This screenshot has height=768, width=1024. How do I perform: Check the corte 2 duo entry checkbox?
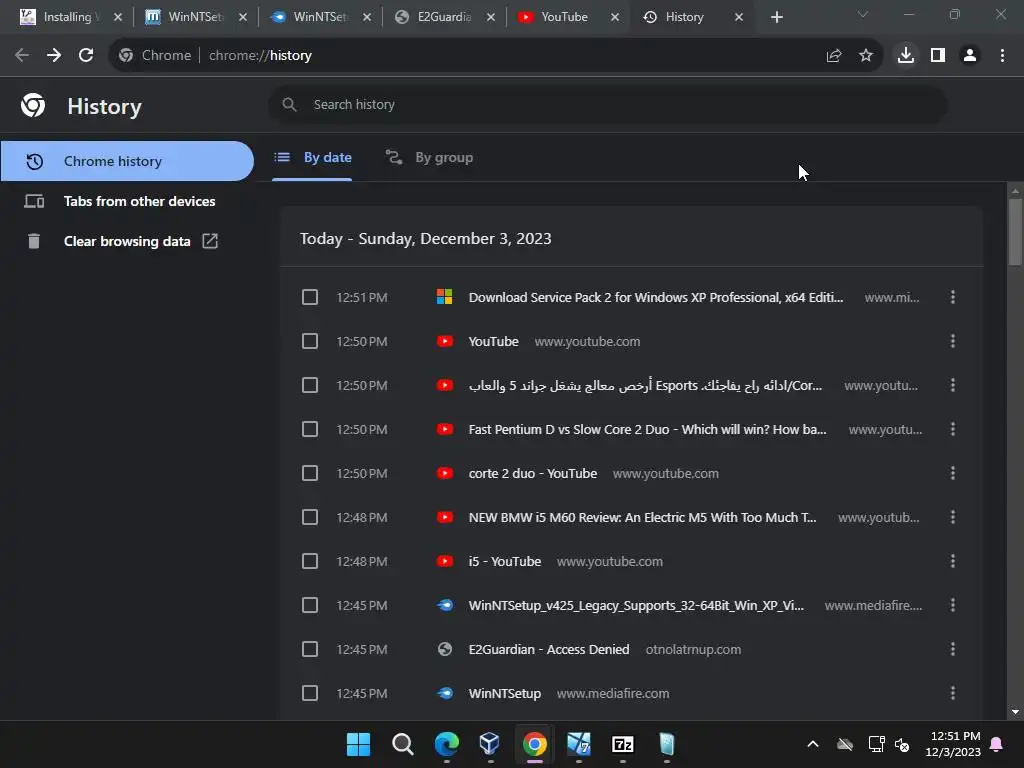(310, 473)
